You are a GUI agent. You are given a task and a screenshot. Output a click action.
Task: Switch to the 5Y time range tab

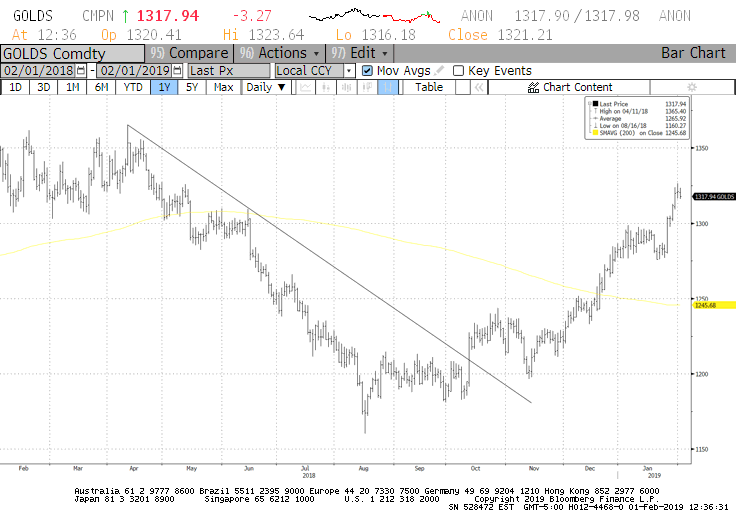click(x=193, y=88)
